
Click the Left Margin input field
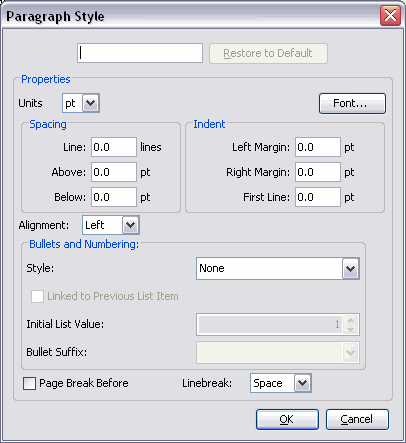click(318, 147)
